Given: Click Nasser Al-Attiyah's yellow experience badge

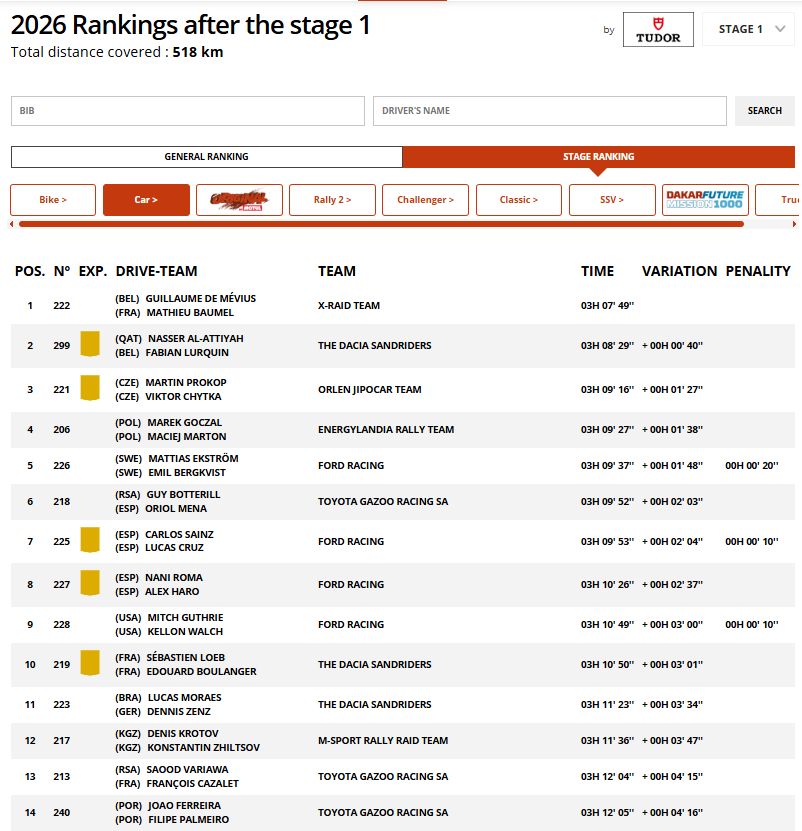Looking at the screenshot, I should click(x=90, y=344).
